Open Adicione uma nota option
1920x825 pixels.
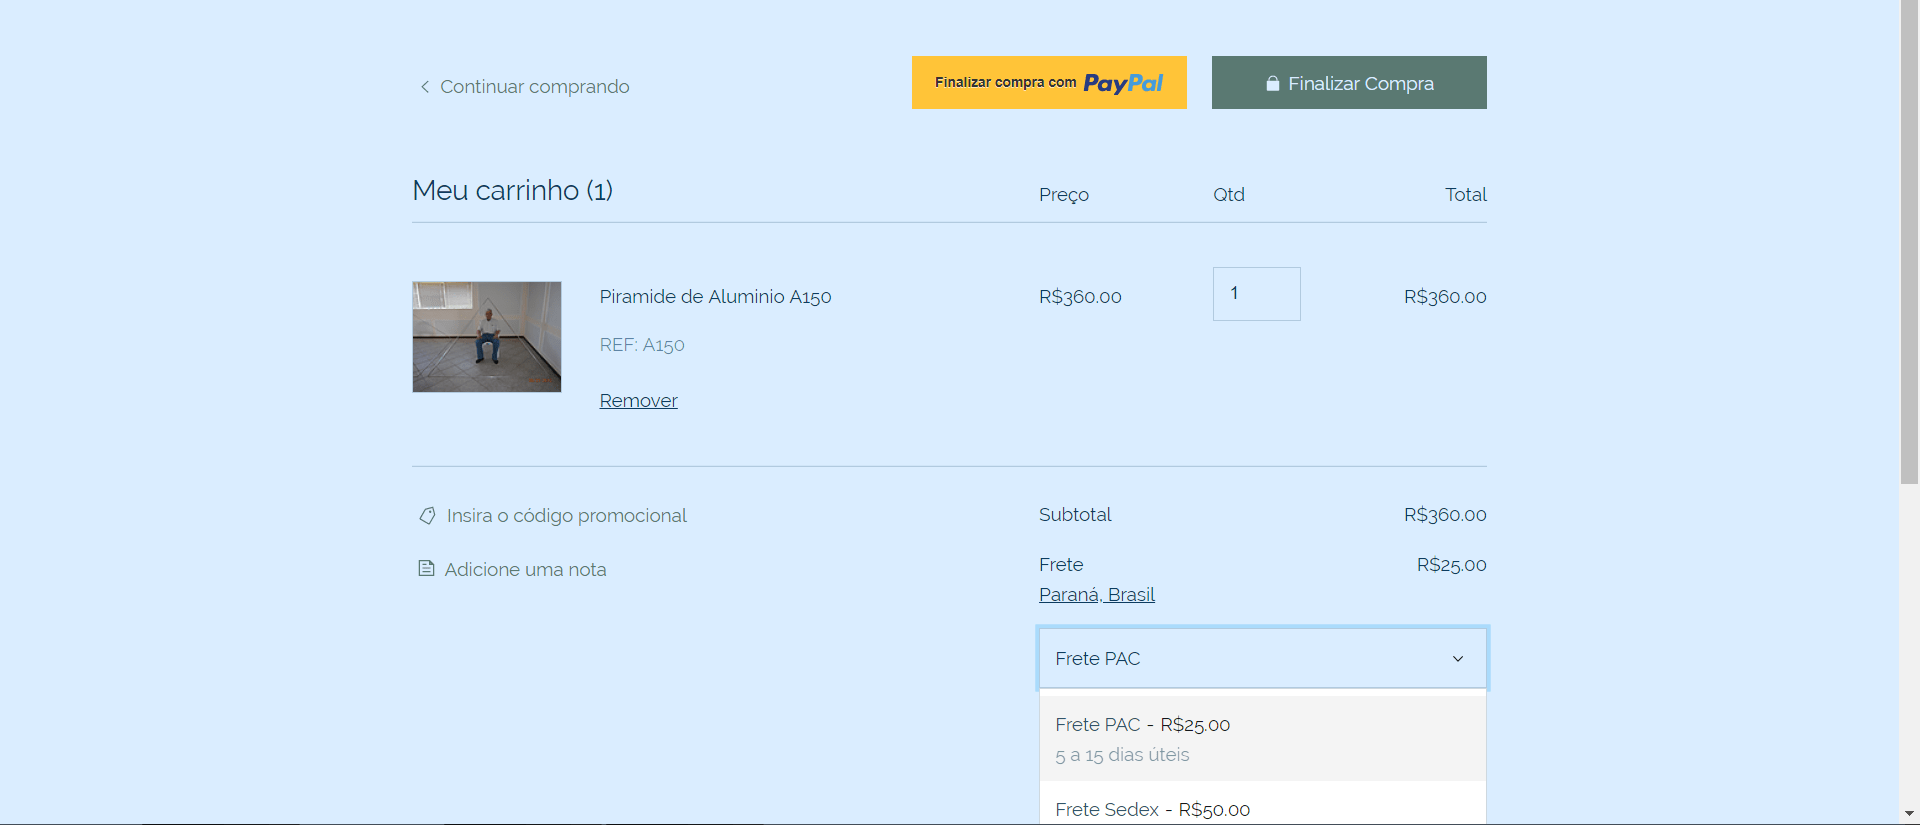point(525,570)
